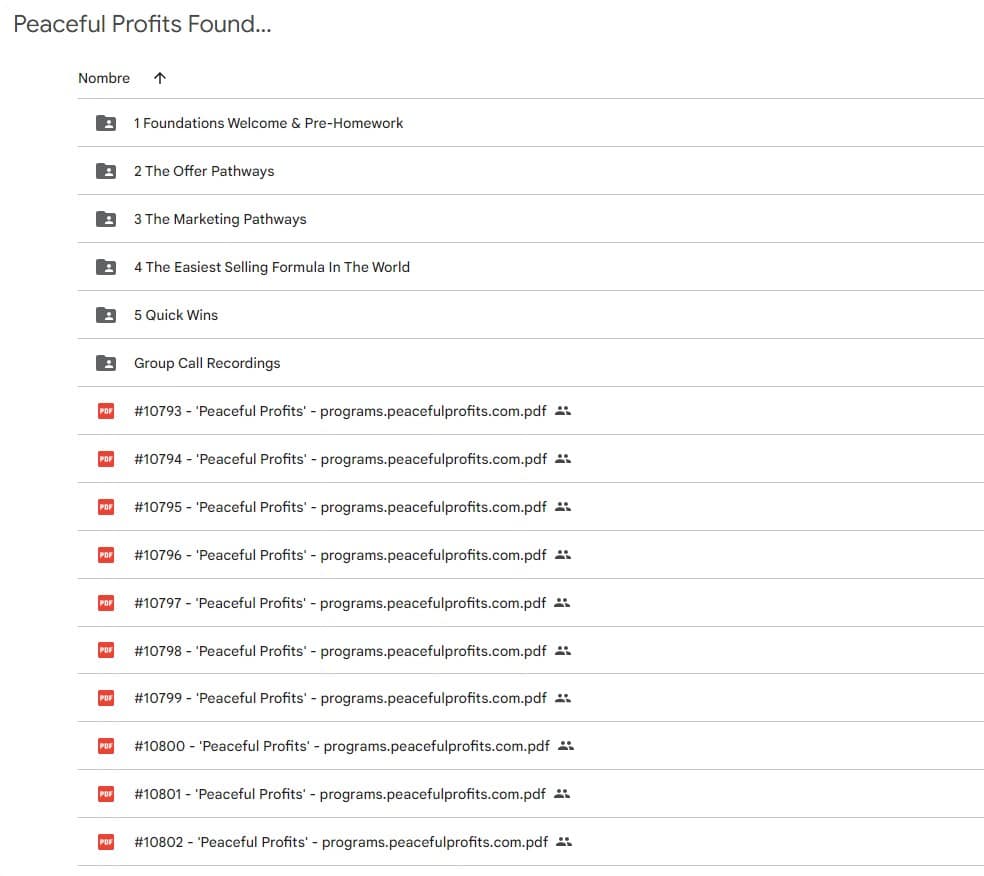Open the #10795 Peaceful Profits PDF

340,507
